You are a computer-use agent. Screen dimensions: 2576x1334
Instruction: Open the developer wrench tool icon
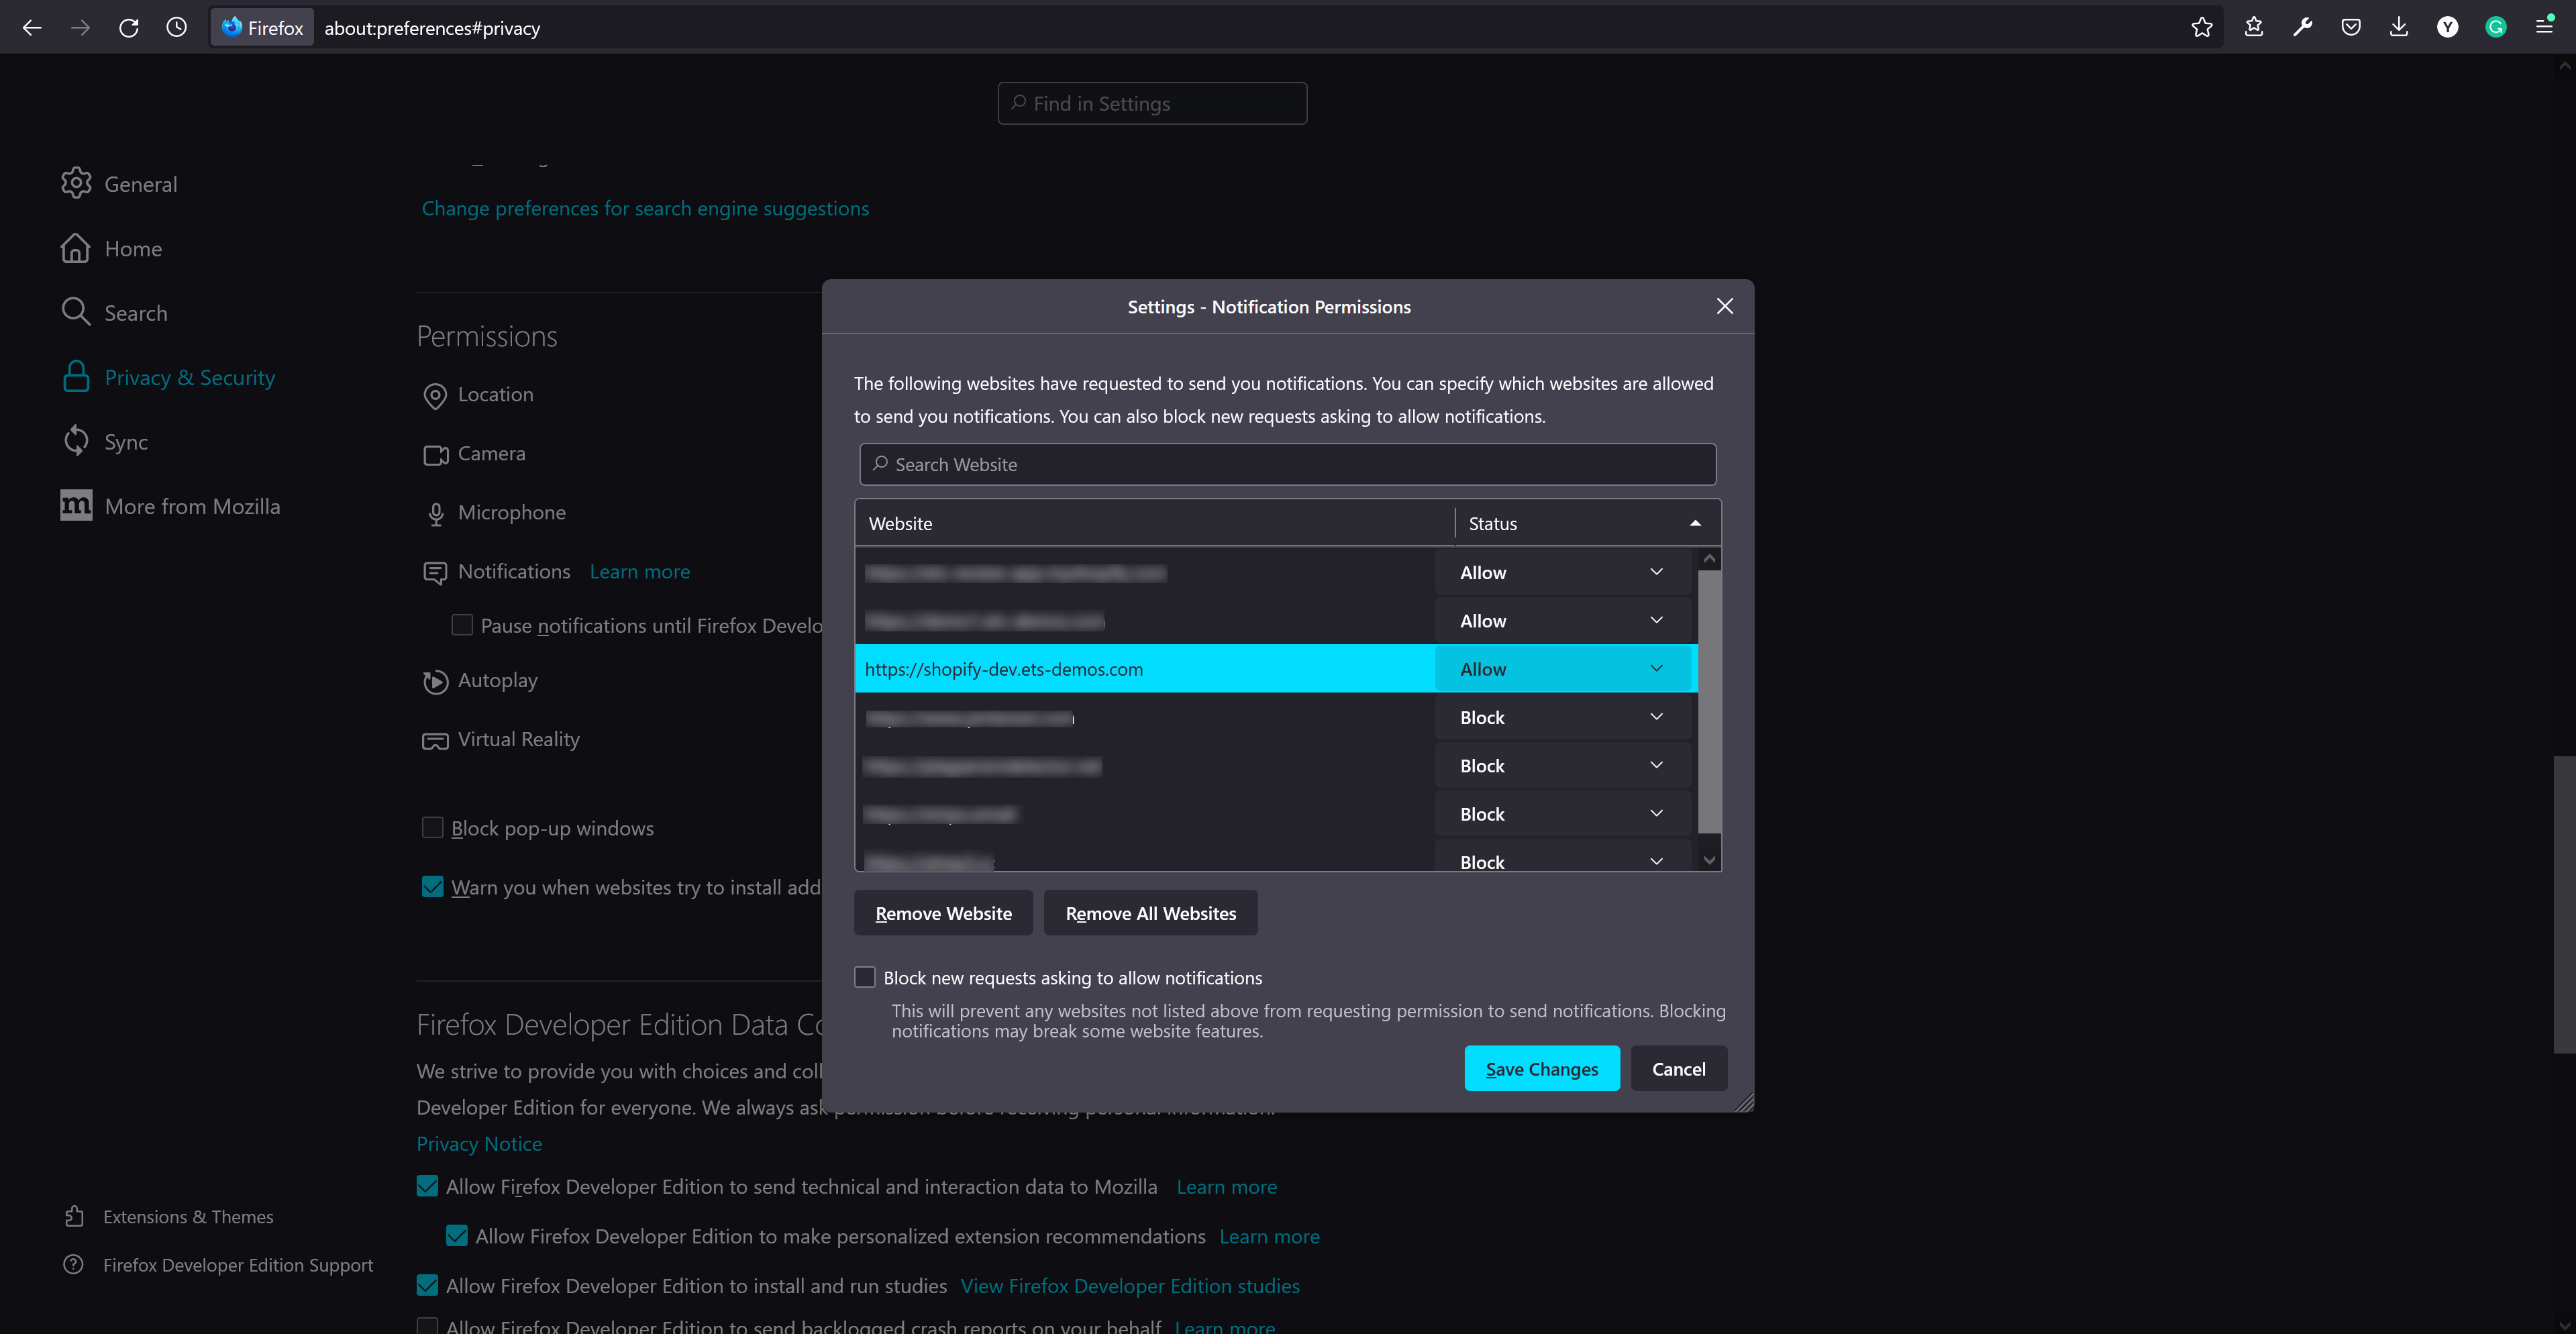click(2302, 28)
